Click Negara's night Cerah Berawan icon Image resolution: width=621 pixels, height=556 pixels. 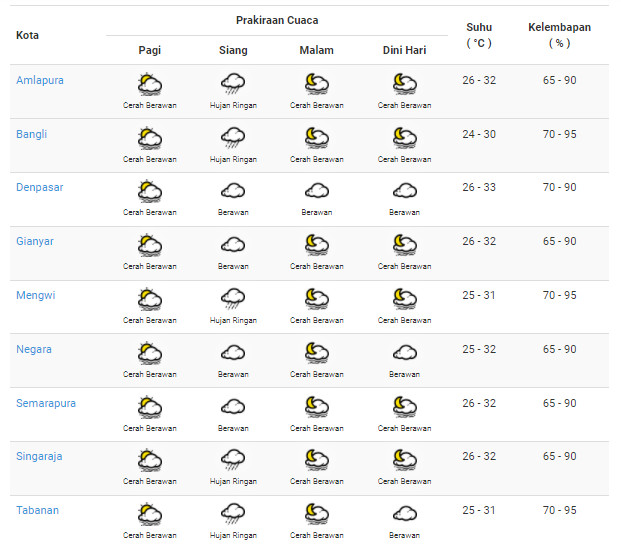pyautogui.click(x=316, y=353)
